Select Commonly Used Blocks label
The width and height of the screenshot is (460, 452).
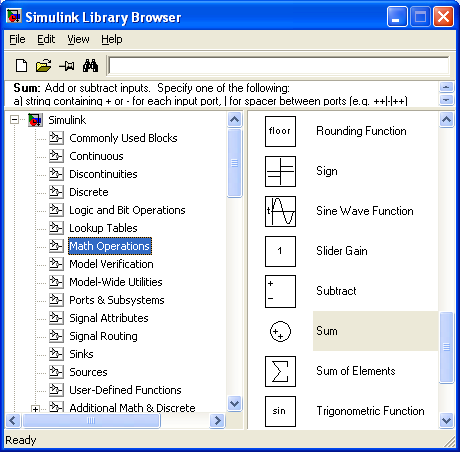pos(123,138)
